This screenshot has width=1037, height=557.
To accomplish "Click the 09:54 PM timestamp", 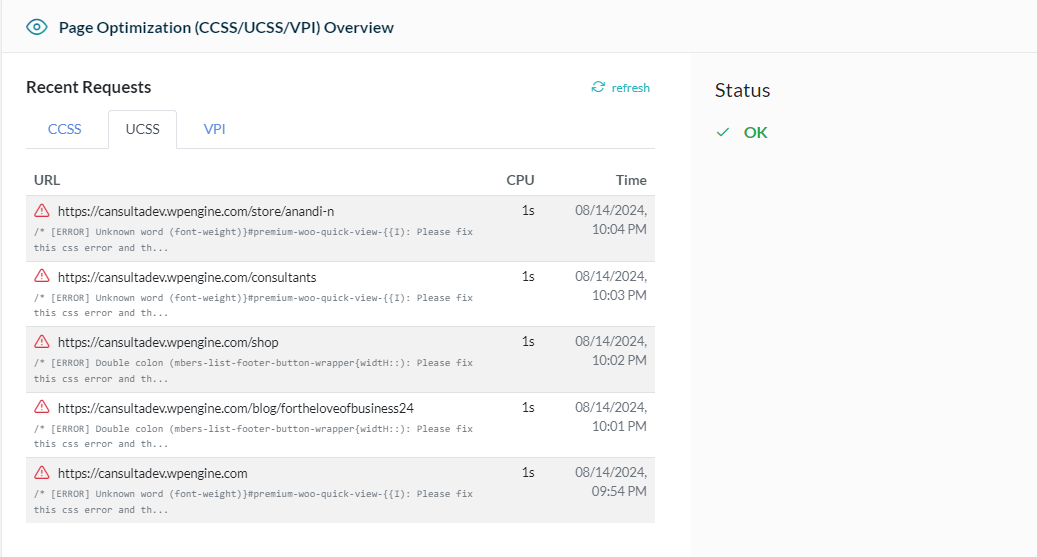I will pos(619,492).
